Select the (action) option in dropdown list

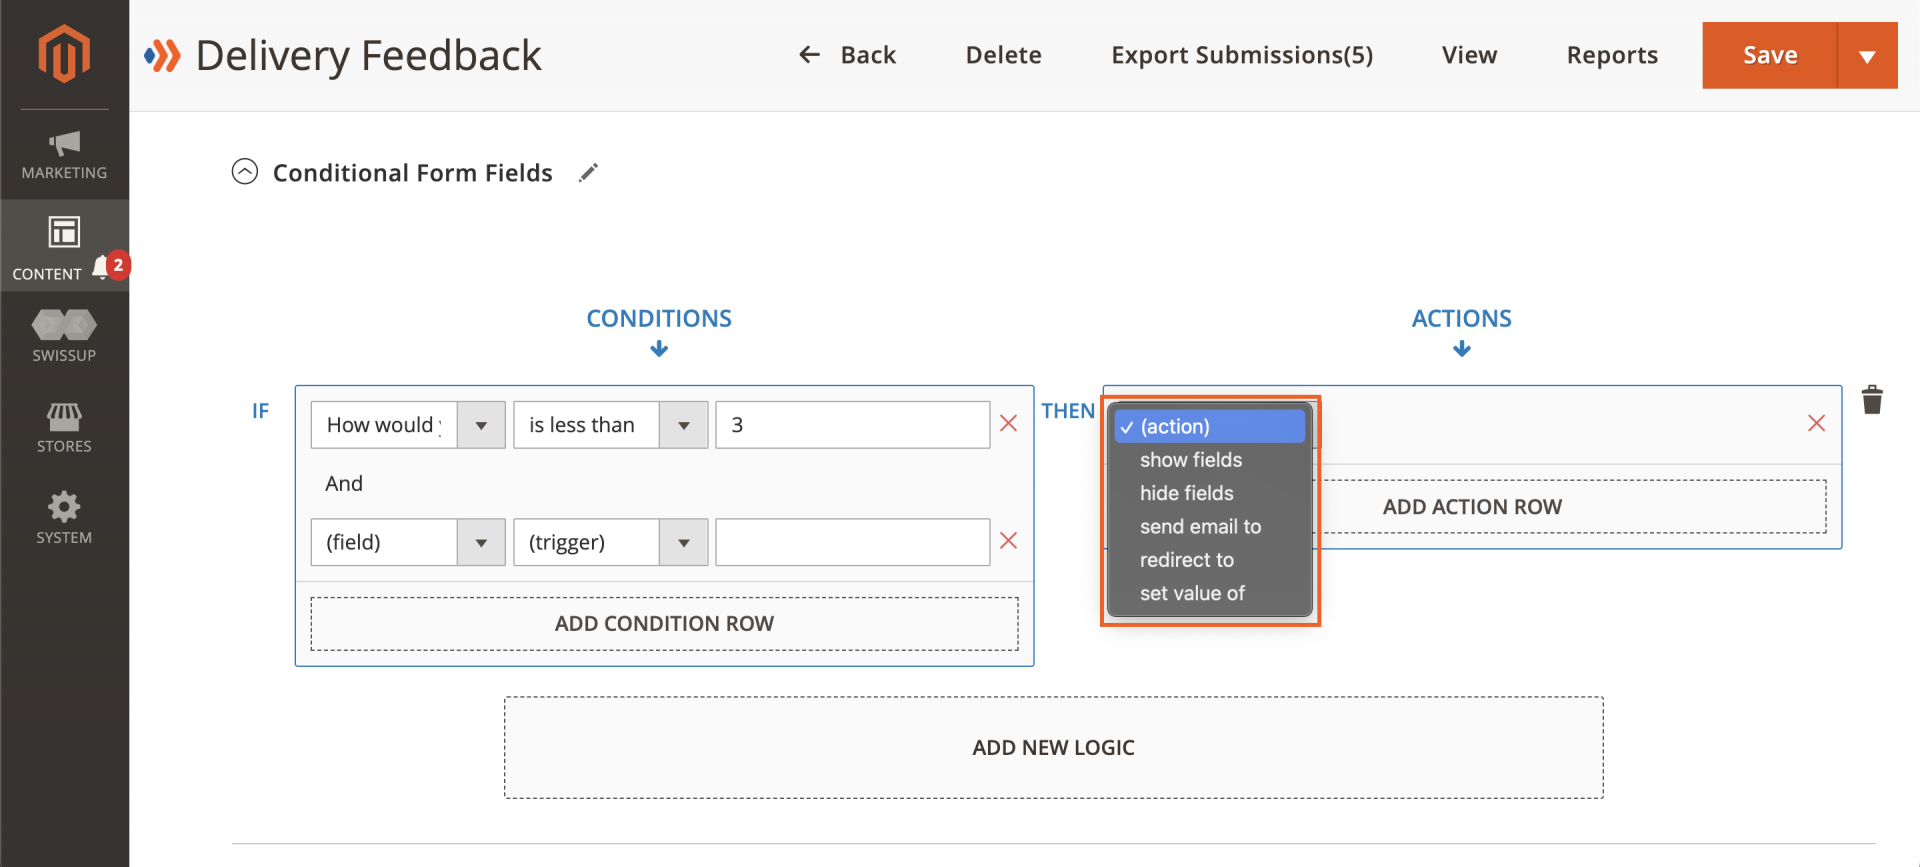pyautogui.click(x=1210, y=426)
